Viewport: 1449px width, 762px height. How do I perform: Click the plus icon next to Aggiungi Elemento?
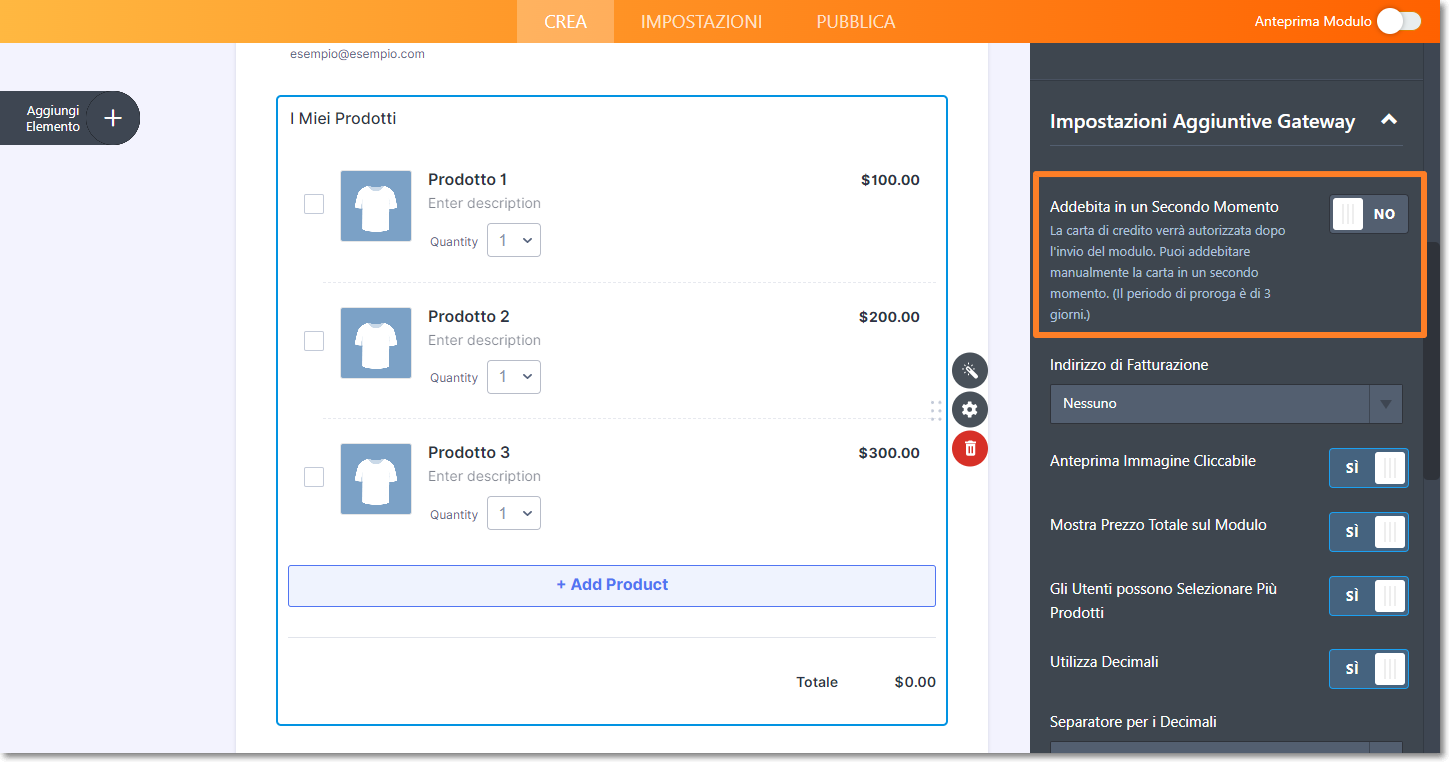113,118
